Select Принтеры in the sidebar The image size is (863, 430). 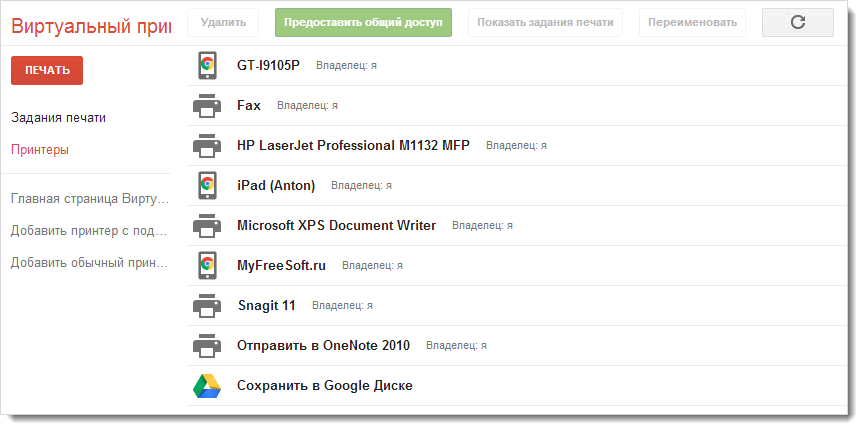[x=40, y=150]
